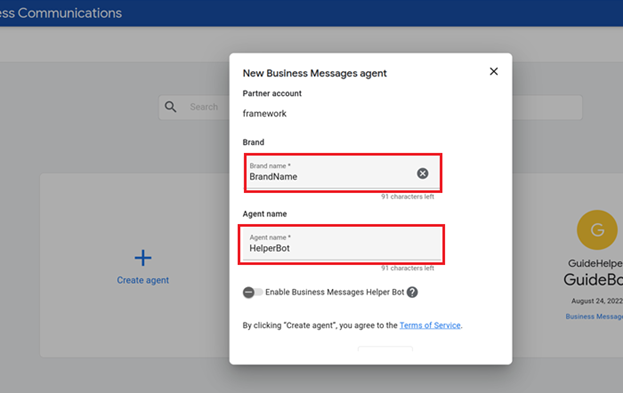Viewport: 623px width, 393px height.
Task: Select the GuideBot agent name
Action: (593, 280)
